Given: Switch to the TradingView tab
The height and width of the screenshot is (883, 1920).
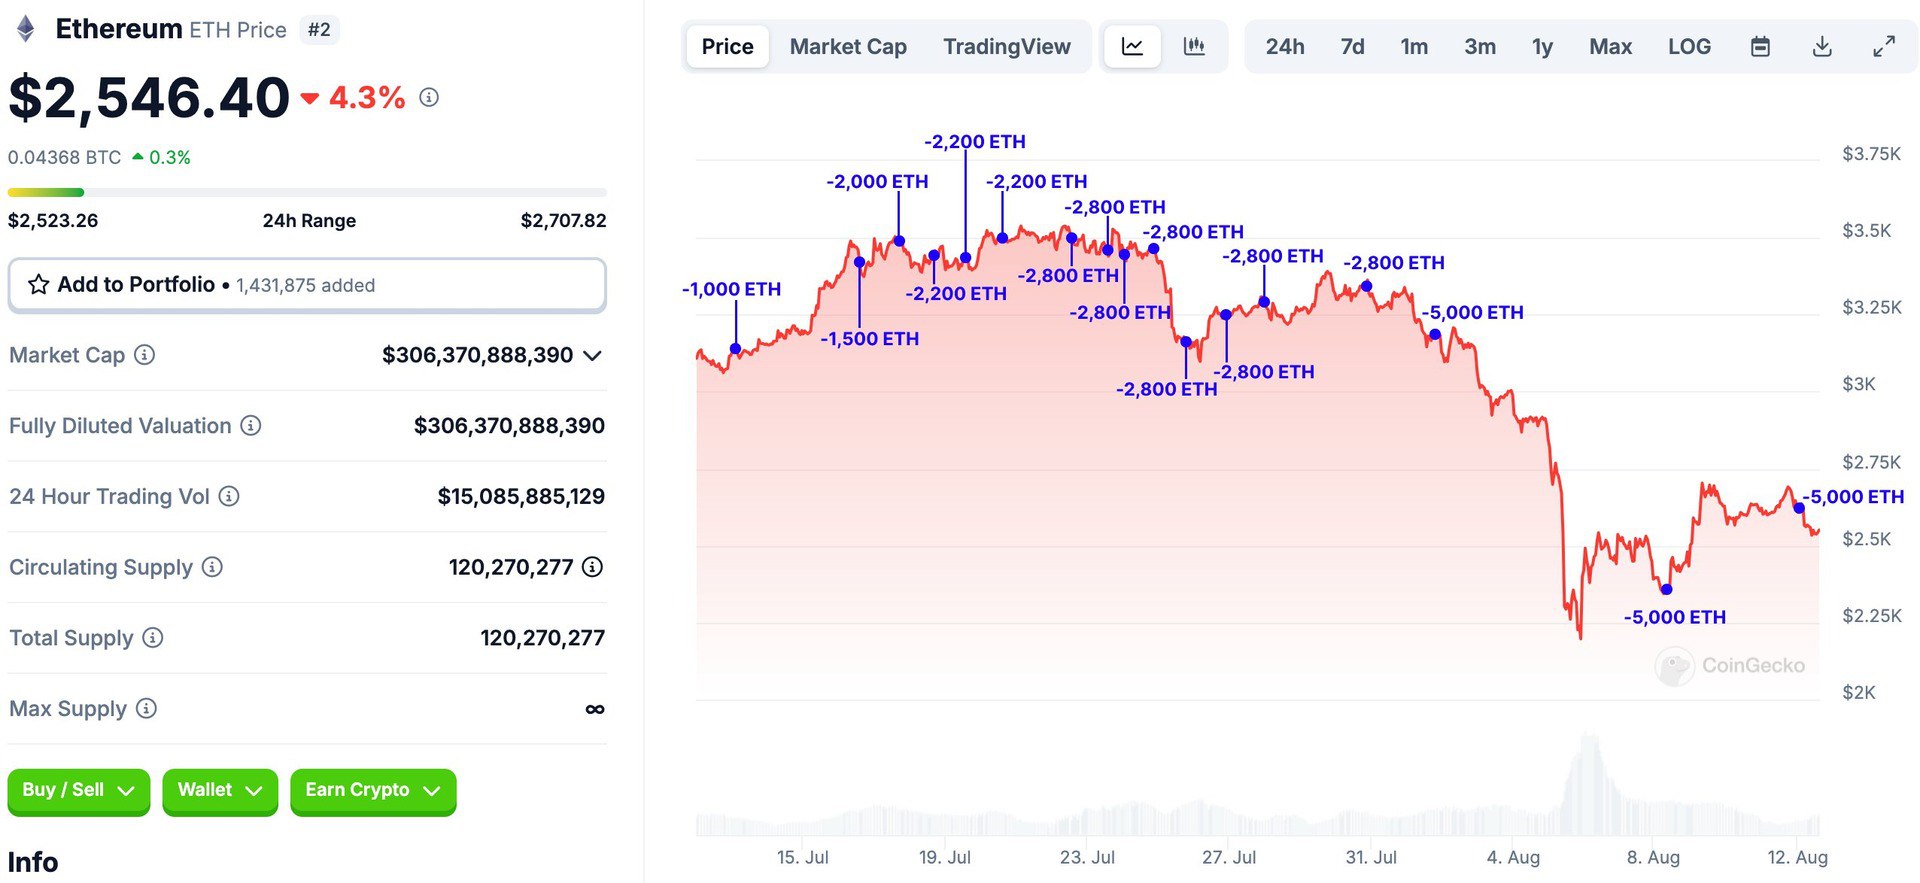Looking at the screenshot, I should [x=1006, y=47].
